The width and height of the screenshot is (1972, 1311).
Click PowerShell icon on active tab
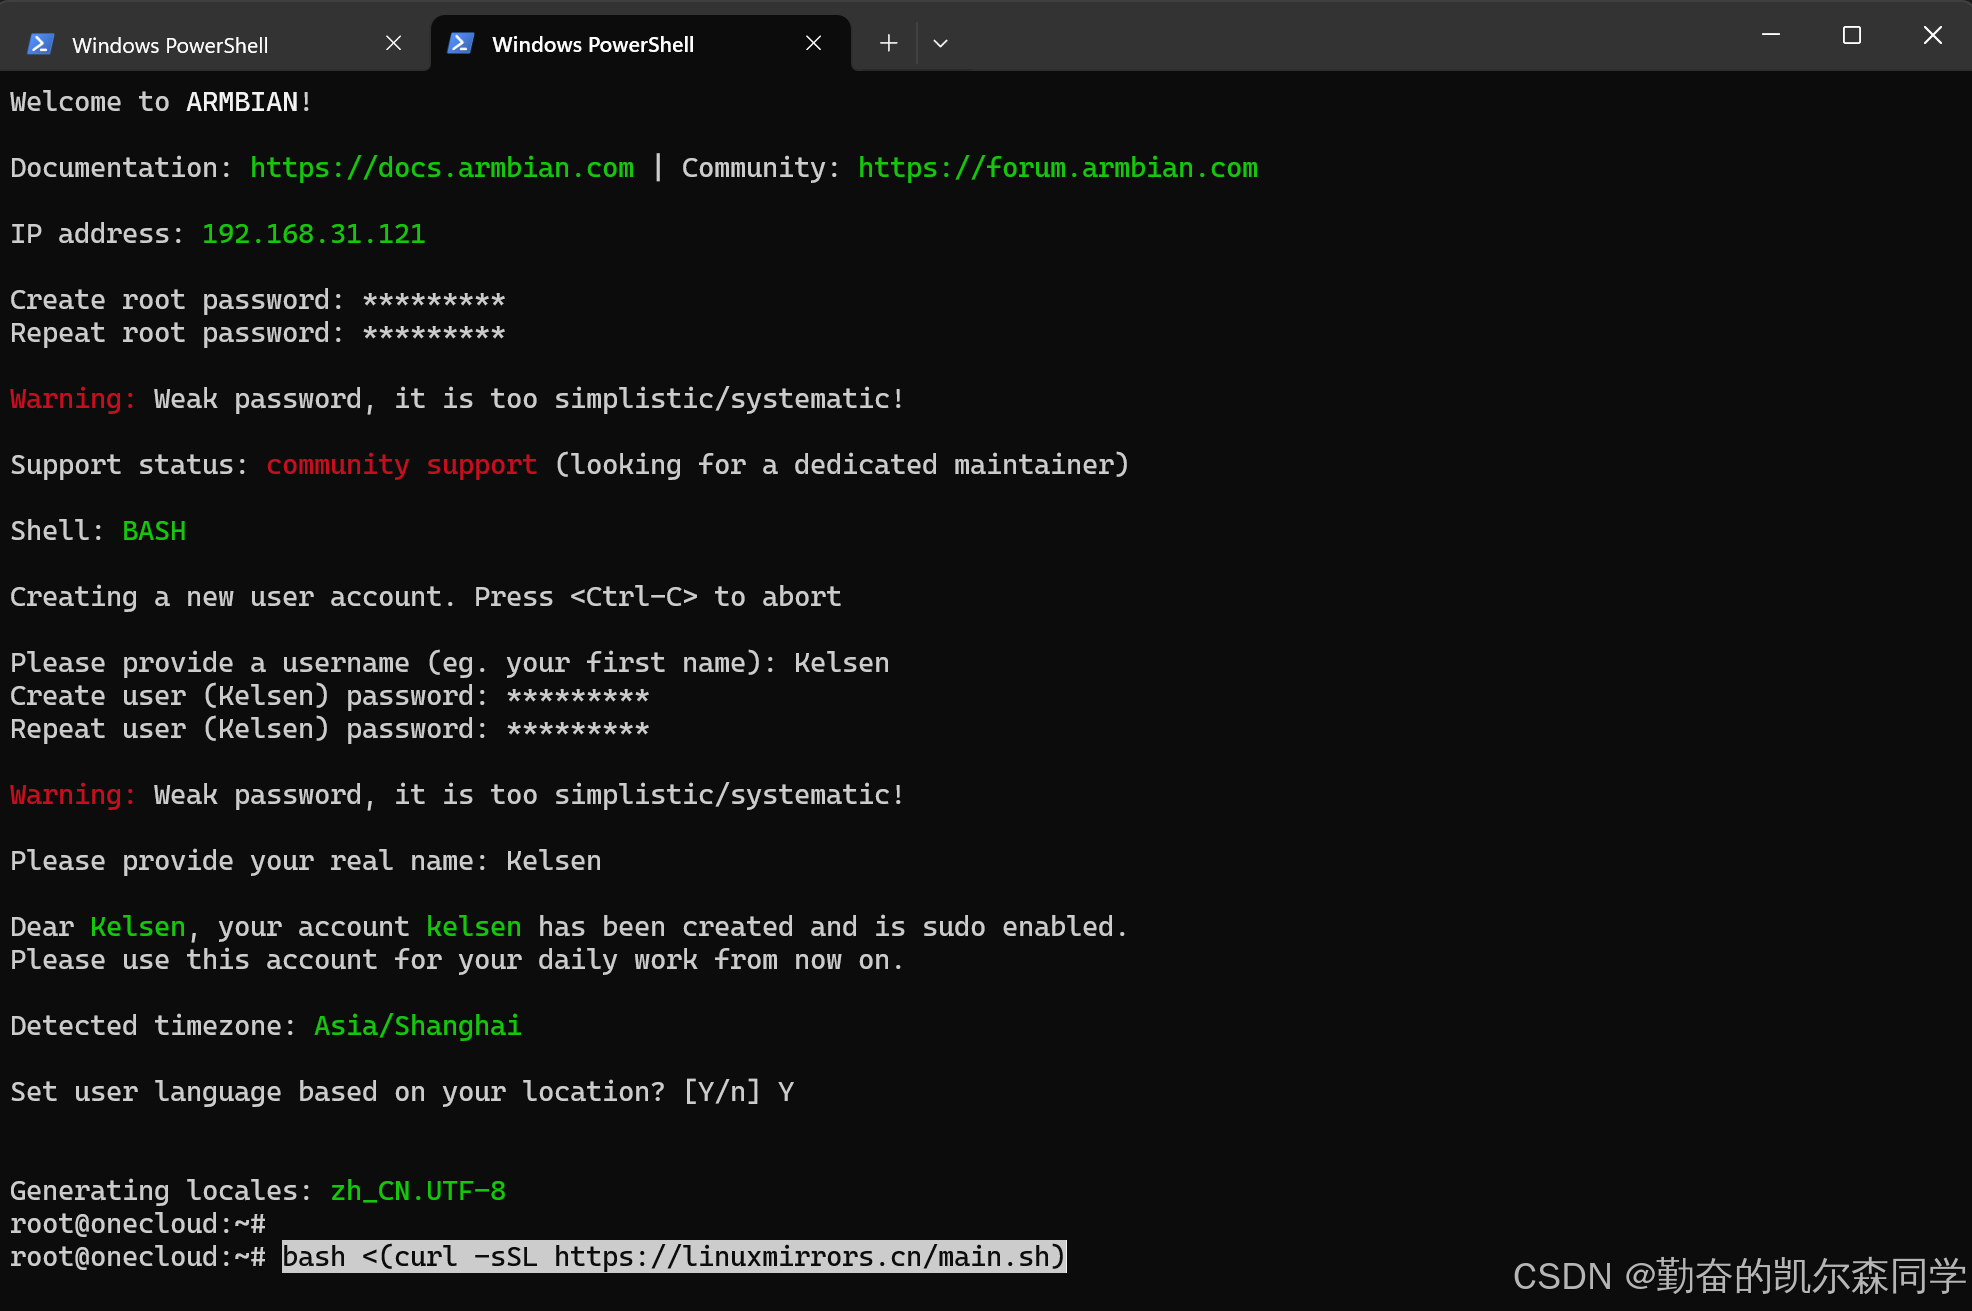[461, 43]
